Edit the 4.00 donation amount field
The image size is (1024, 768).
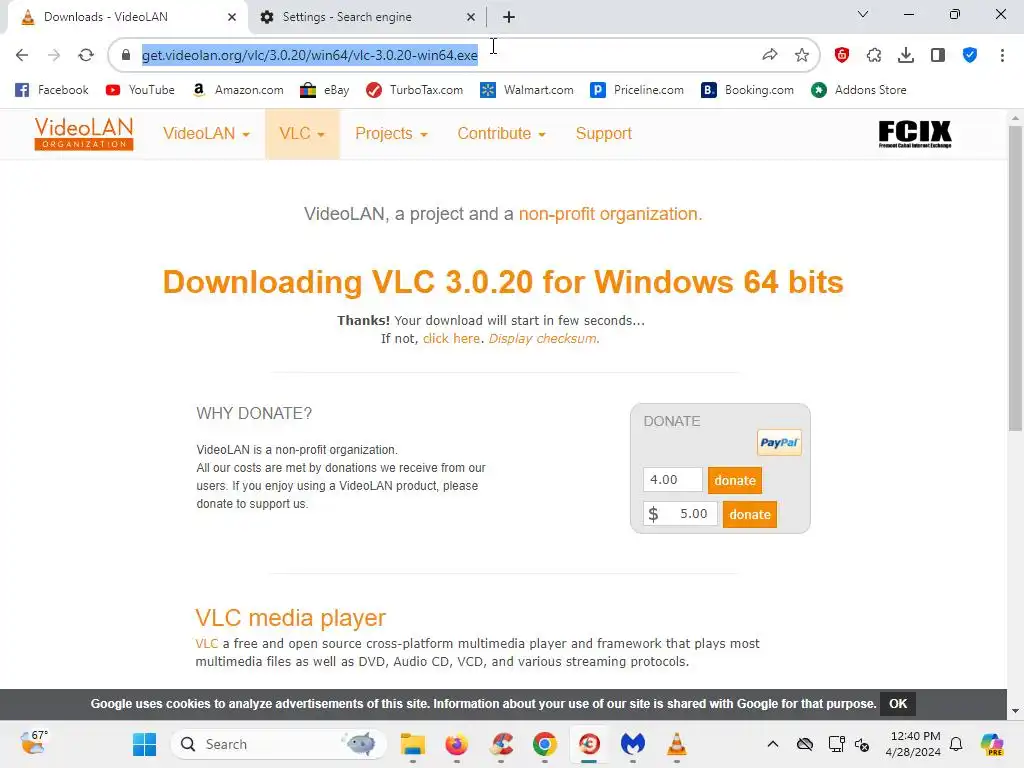pos(673,480)
